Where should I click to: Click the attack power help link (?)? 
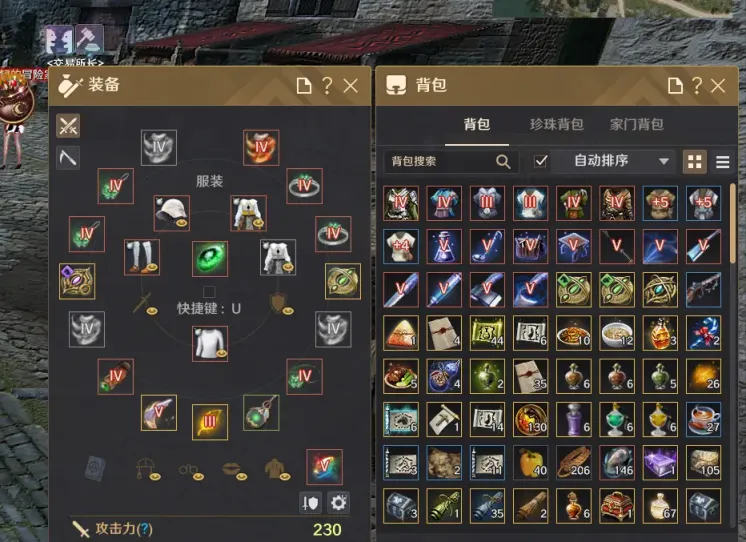[x=146, y=529]
